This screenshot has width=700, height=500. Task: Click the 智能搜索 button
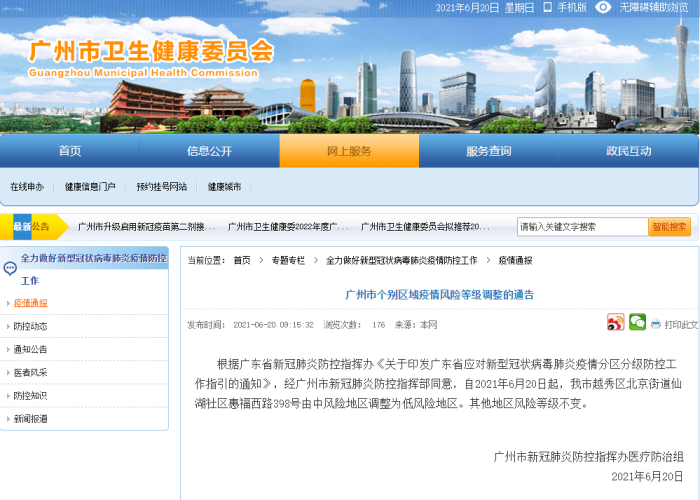point(669,227)
